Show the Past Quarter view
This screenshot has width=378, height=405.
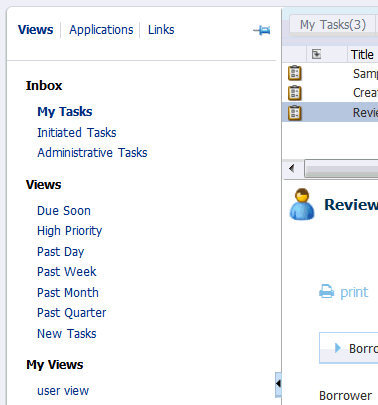[x=72, y=313]
